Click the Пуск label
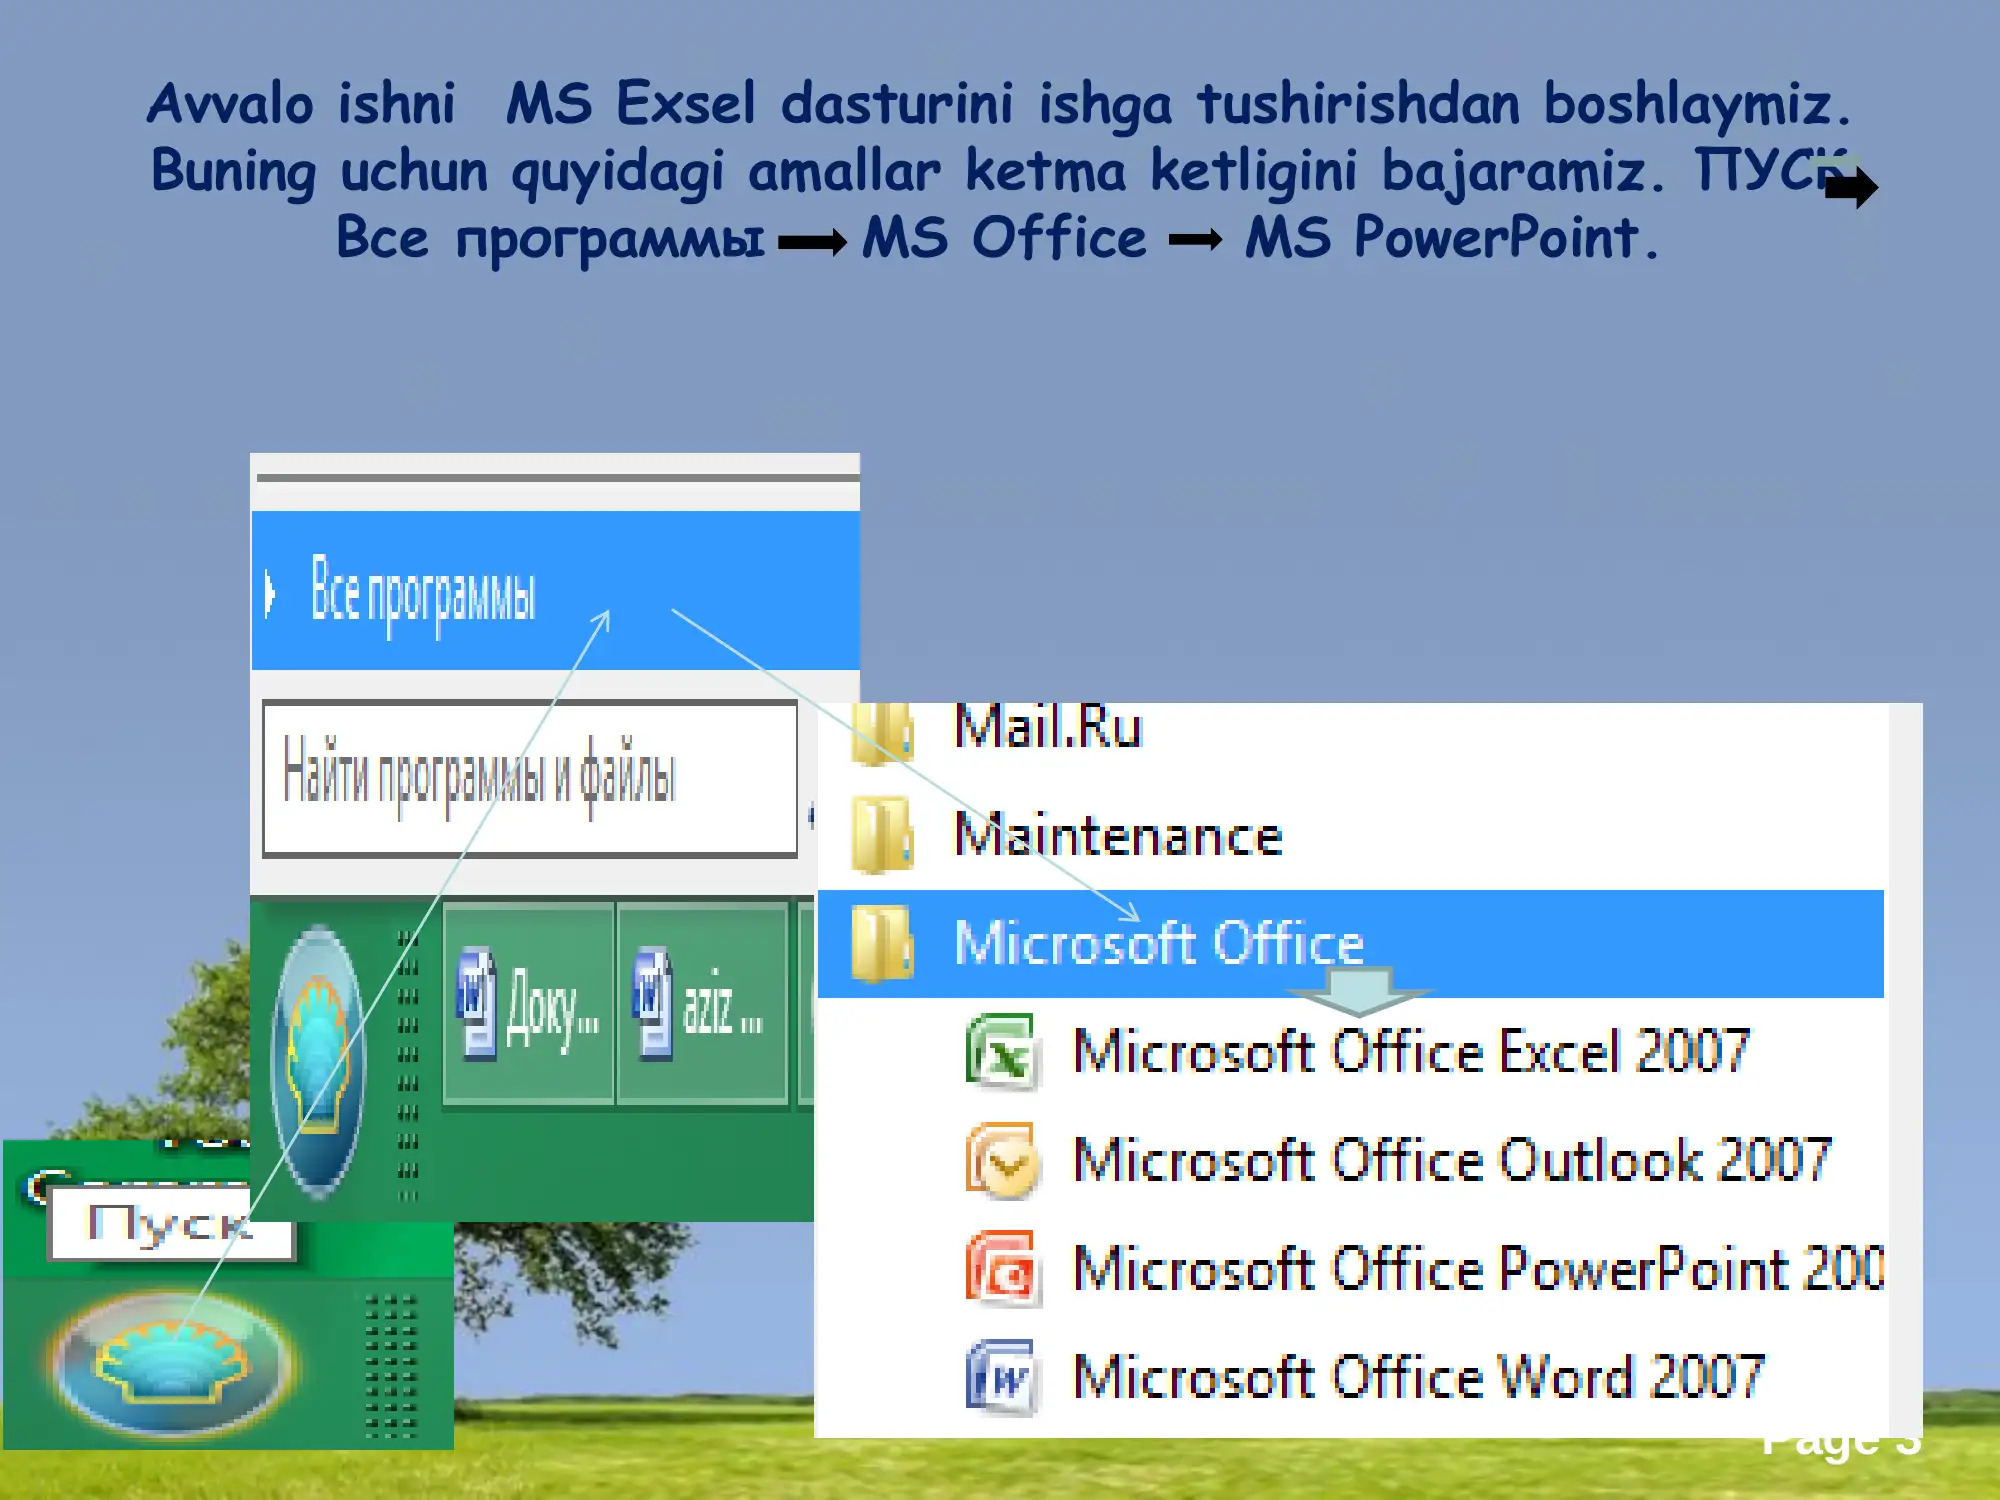This screenshot has width=2000, height=1500. pos(171,1223)
